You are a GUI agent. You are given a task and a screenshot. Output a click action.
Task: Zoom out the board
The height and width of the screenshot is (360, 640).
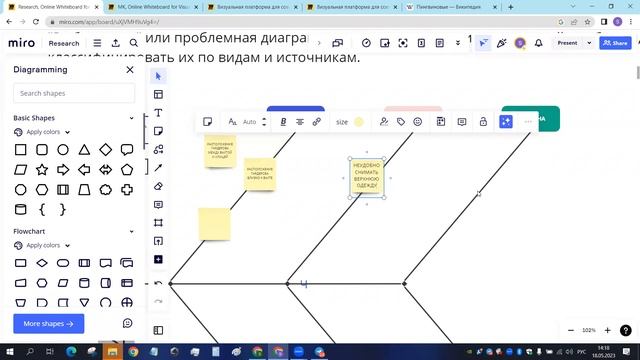coord(571,330)
